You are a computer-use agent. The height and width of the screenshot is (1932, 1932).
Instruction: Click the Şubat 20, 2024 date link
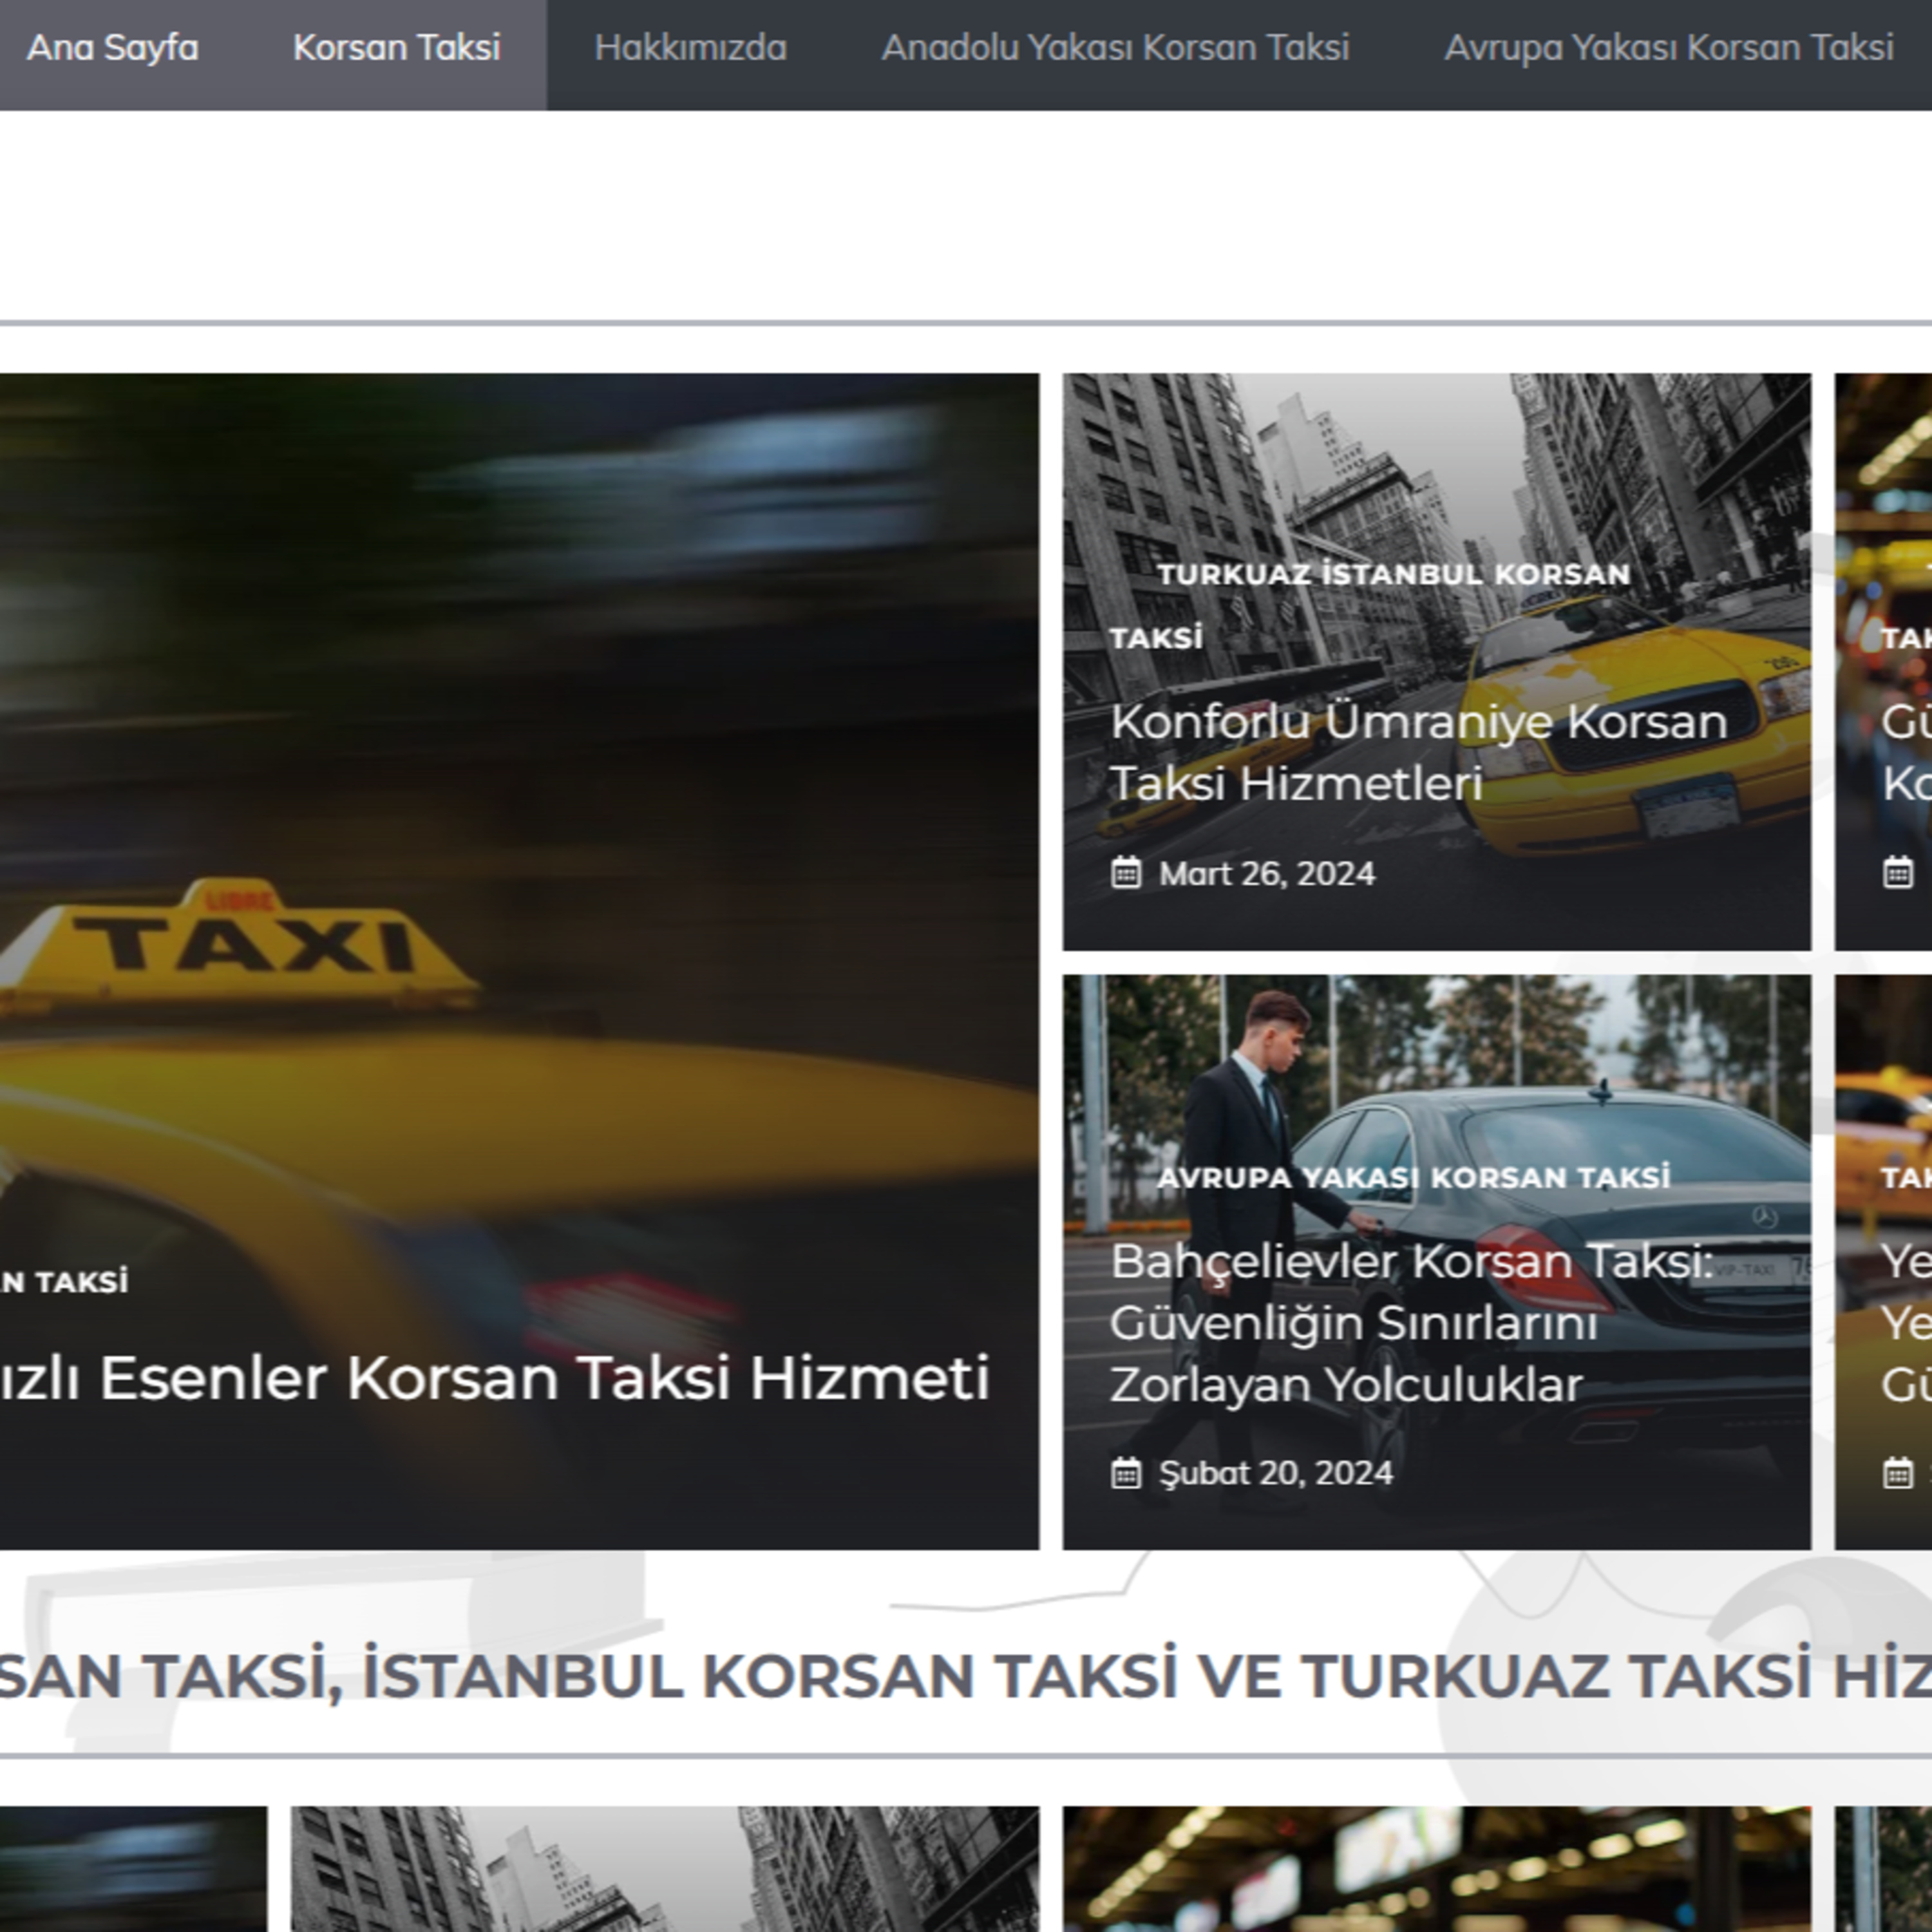click(x=1276, y=1473)
